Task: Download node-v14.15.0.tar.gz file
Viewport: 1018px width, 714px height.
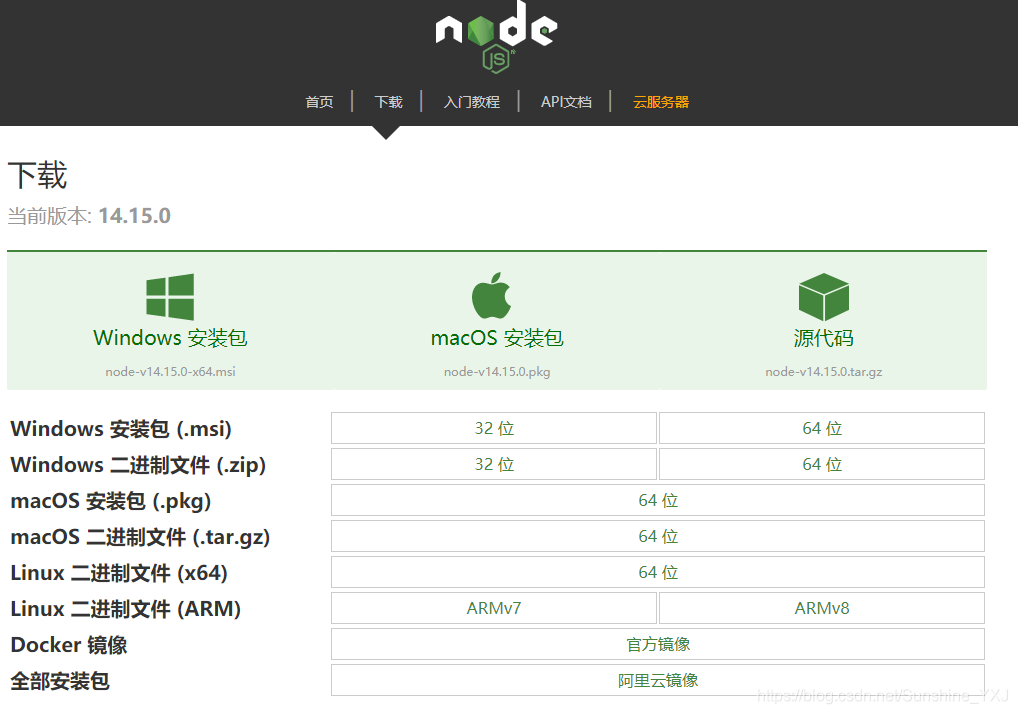Action: 823,372
